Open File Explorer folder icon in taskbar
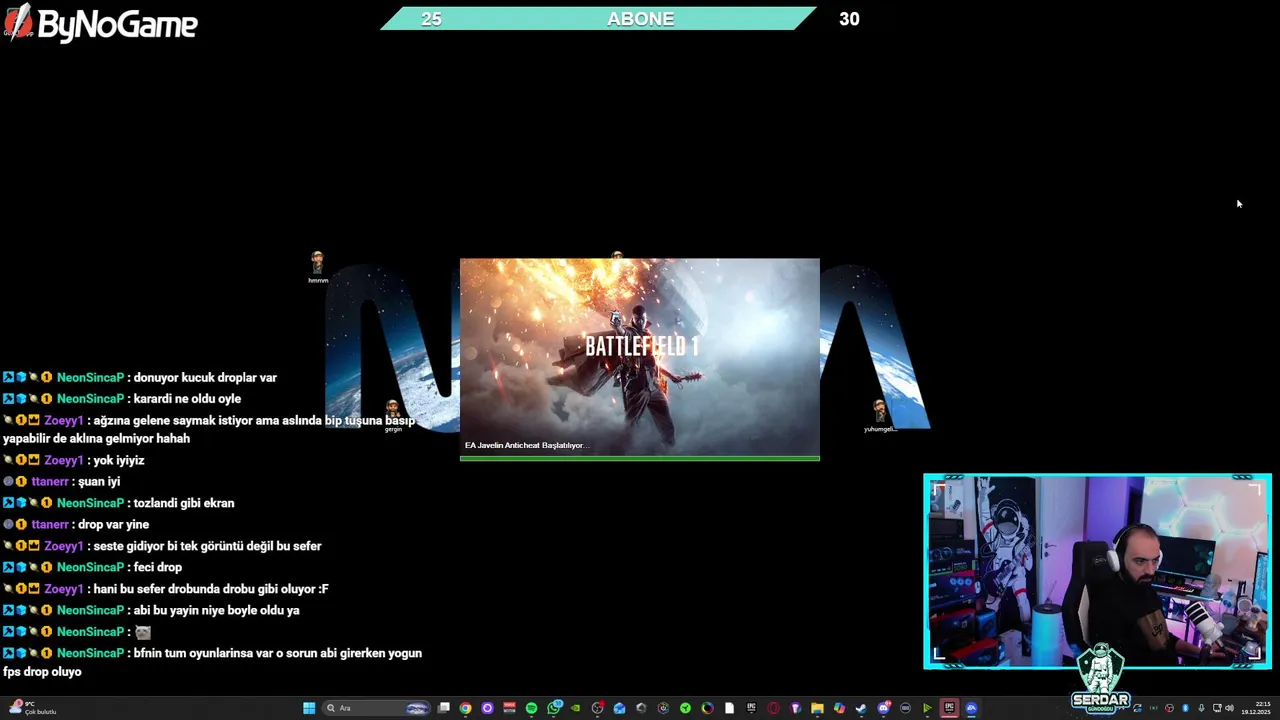The height and width of the screenshot is (720, 1280). click(x=817, y=708)
